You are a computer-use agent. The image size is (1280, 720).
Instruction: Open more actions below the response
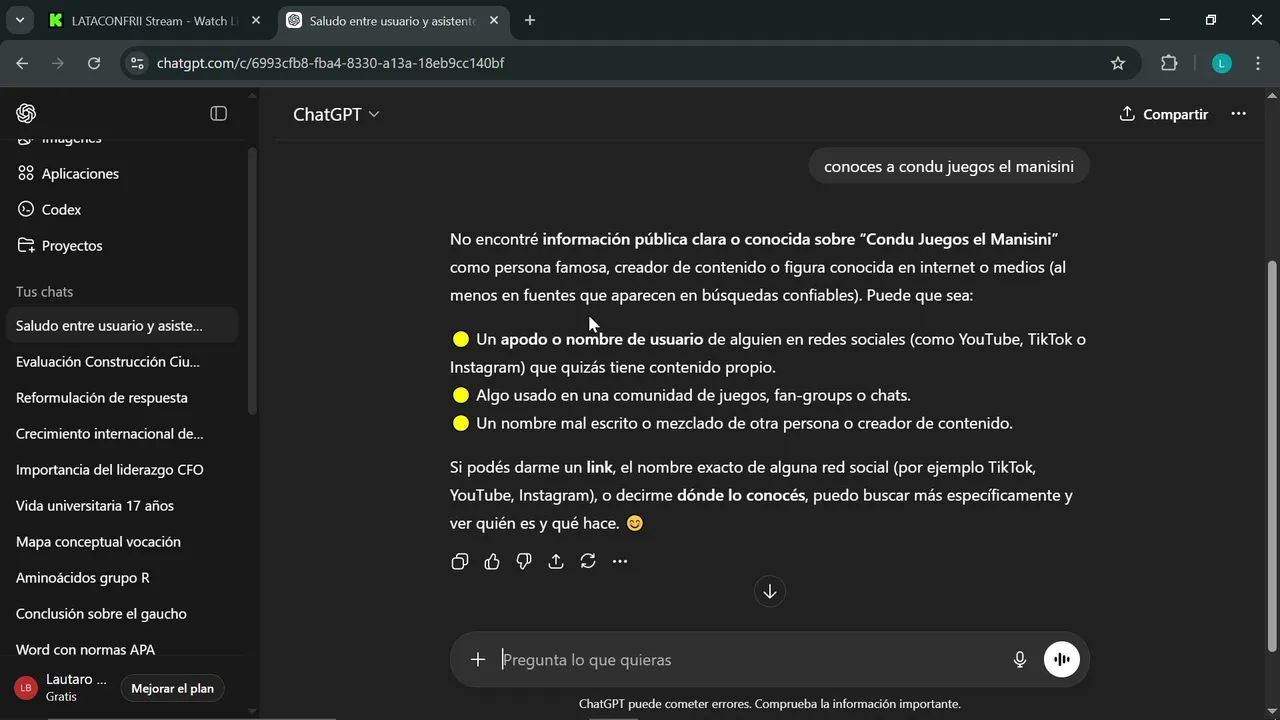click(x=620, y=561)
